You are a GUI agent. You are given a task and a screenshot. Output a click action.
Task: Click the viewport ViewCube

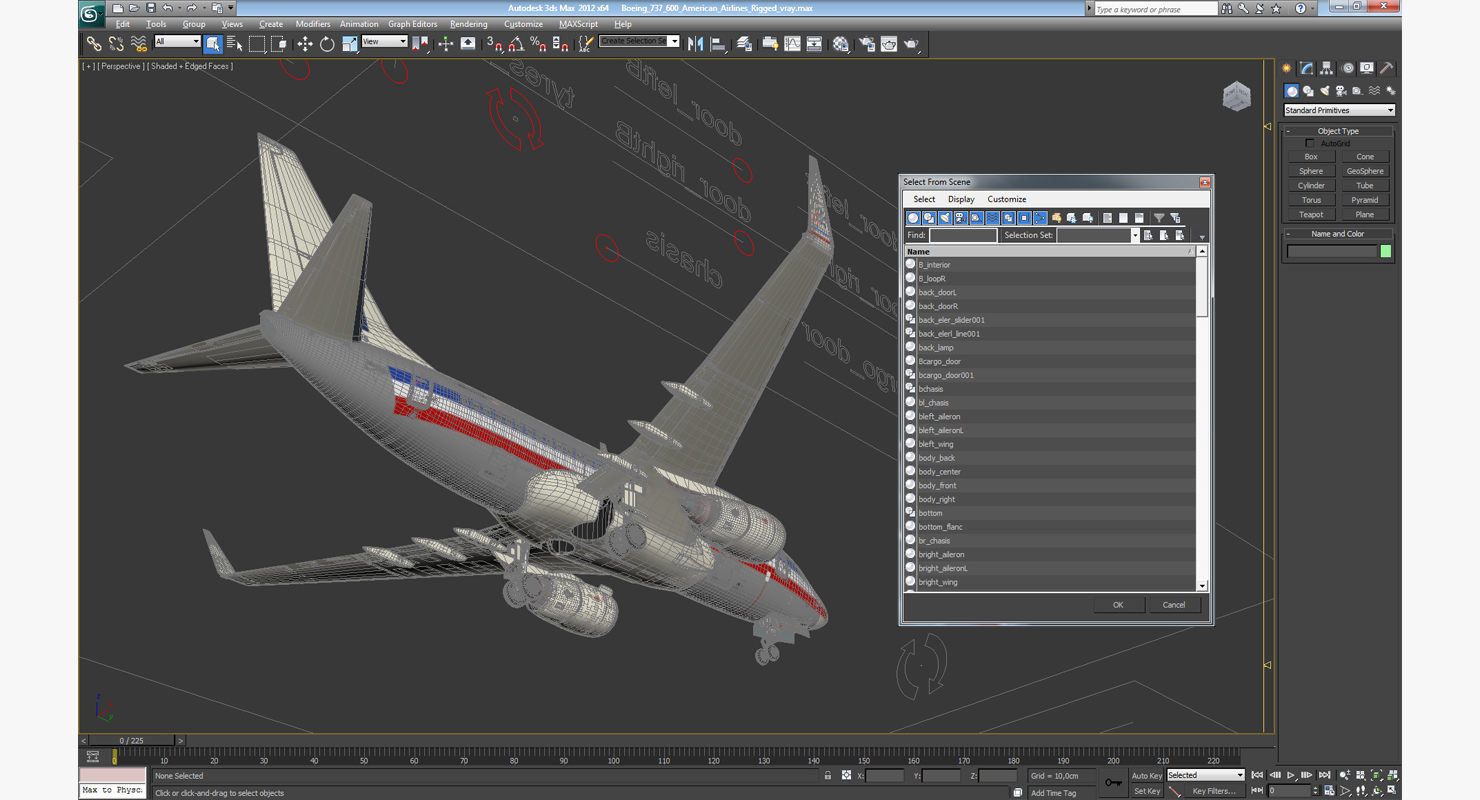pyautogui.click(x=1237, y=96)
